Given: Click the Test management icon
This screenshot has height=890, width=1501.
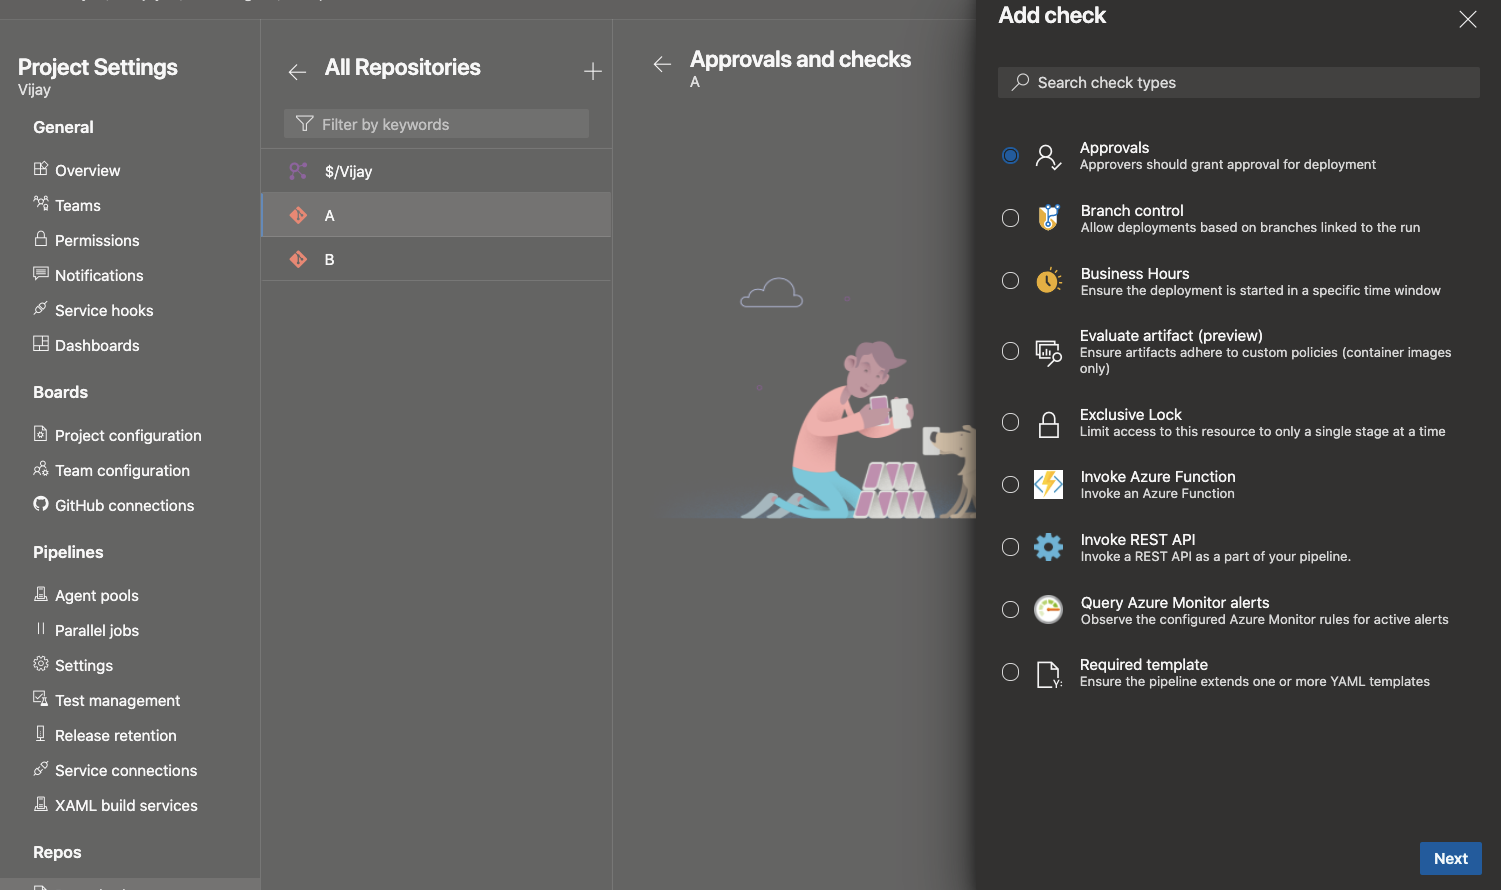Looking at the screenshot, I should (x=41, y=698).
